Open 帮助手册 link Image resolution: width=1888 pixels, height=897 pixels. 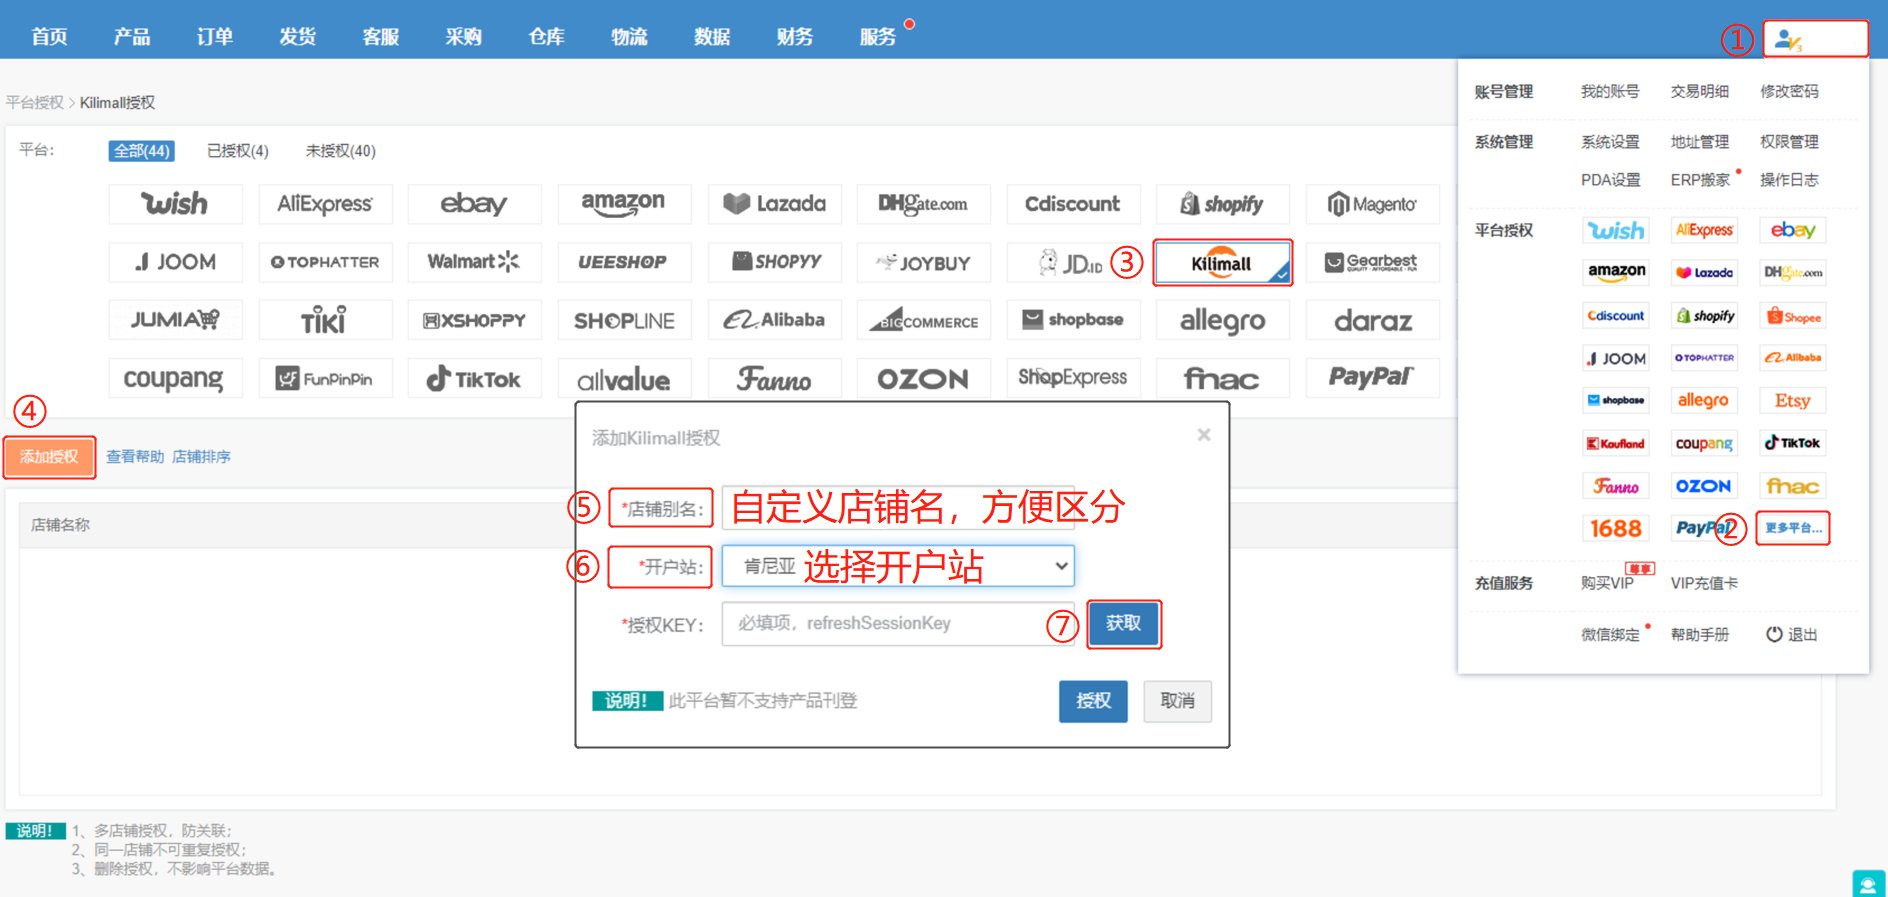point(1700,635)
